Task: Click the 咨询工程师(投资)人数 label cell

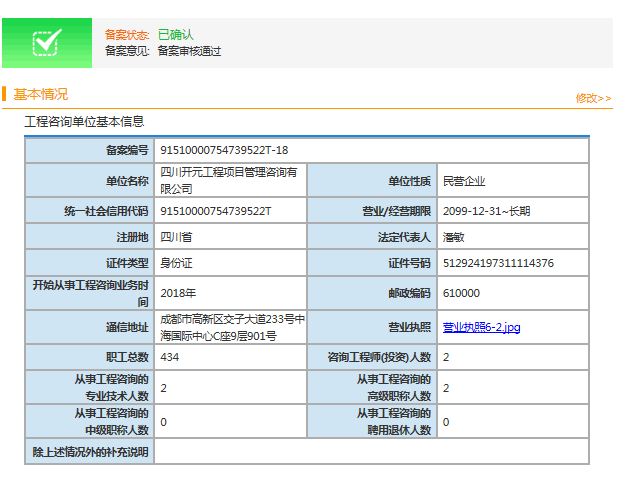Action: pyautogui.click(x=372, y=357)
